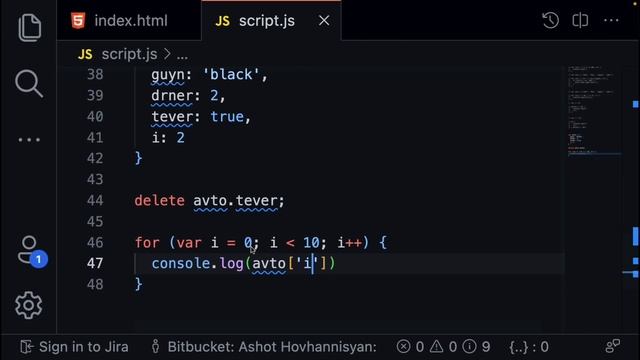Open the Search view in activity bar
The image size is (640, 360).
click(x=29, y=84)
